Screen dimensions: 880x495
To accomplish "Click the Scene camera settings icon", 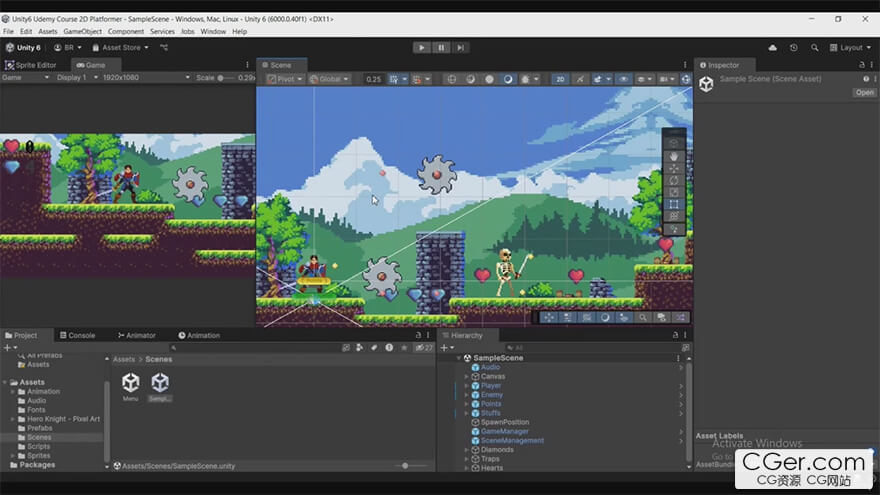I will pyautogui.click(x=666, y=79).
